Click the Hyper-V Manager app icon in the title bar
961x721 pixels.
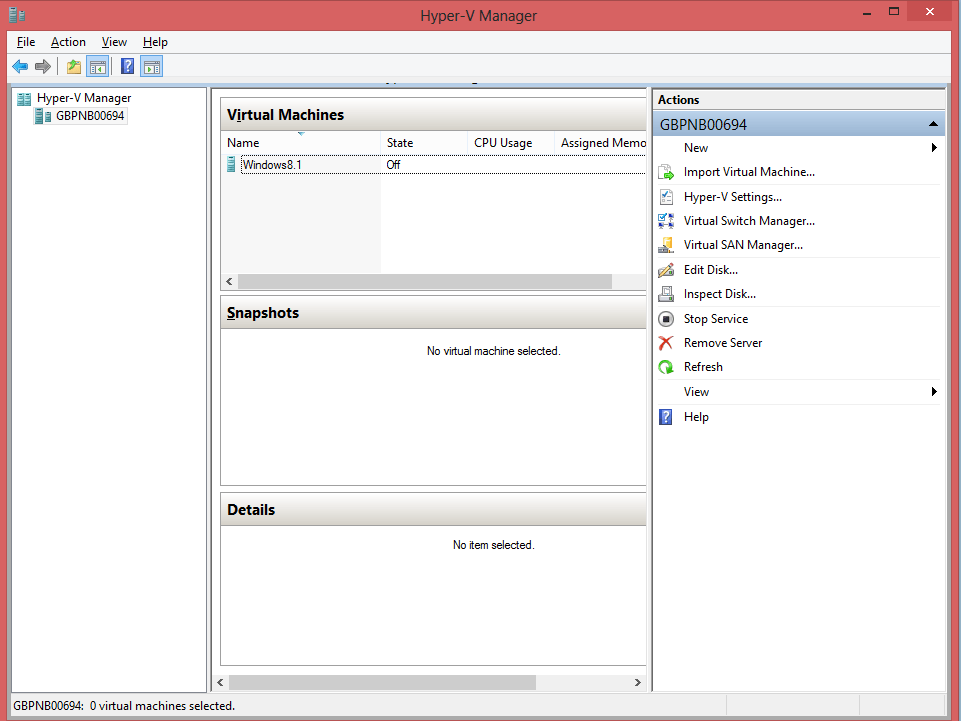pyautogui.click(x=17, y=14)
